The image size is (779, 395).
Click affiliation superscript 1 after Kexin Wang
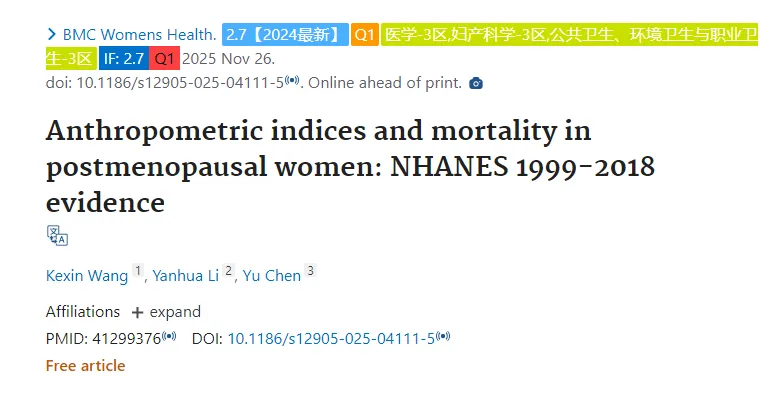coord(138,271)
